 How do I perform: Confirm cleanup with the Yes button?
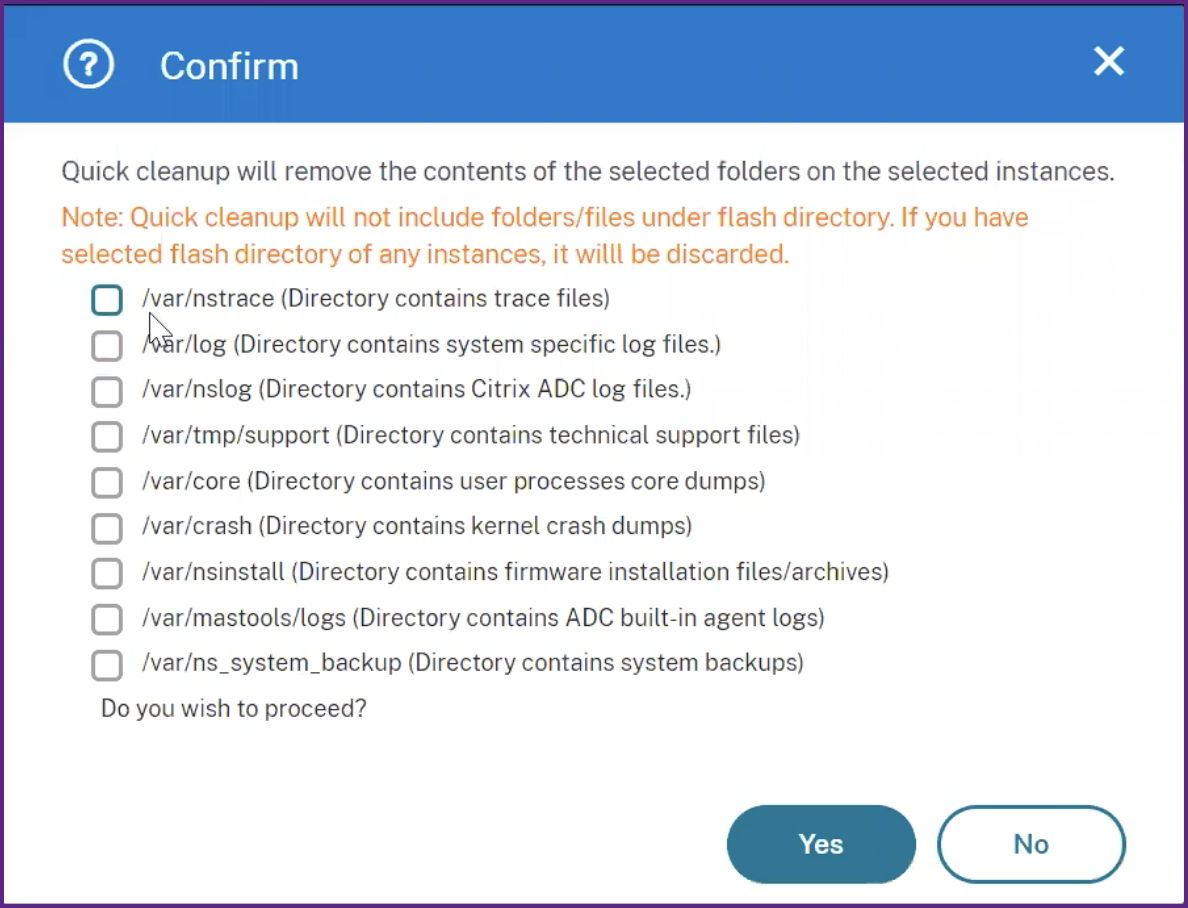(x=821, y=844)
